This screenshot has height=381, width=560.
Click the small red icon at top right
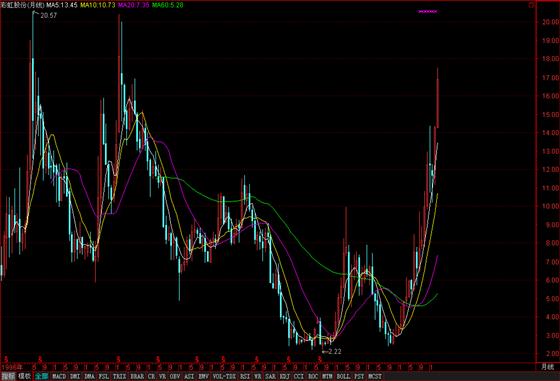(x=531, y=5)
